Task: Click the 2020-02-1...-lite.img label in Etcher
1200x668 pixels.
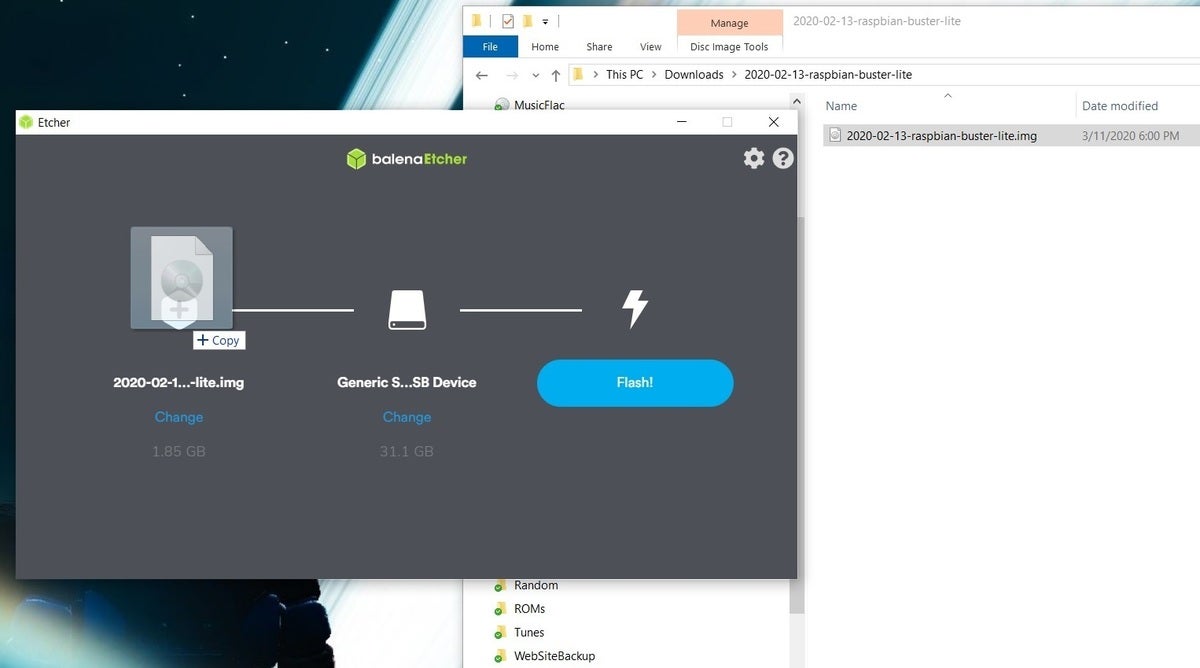Action: coord(178,382)
